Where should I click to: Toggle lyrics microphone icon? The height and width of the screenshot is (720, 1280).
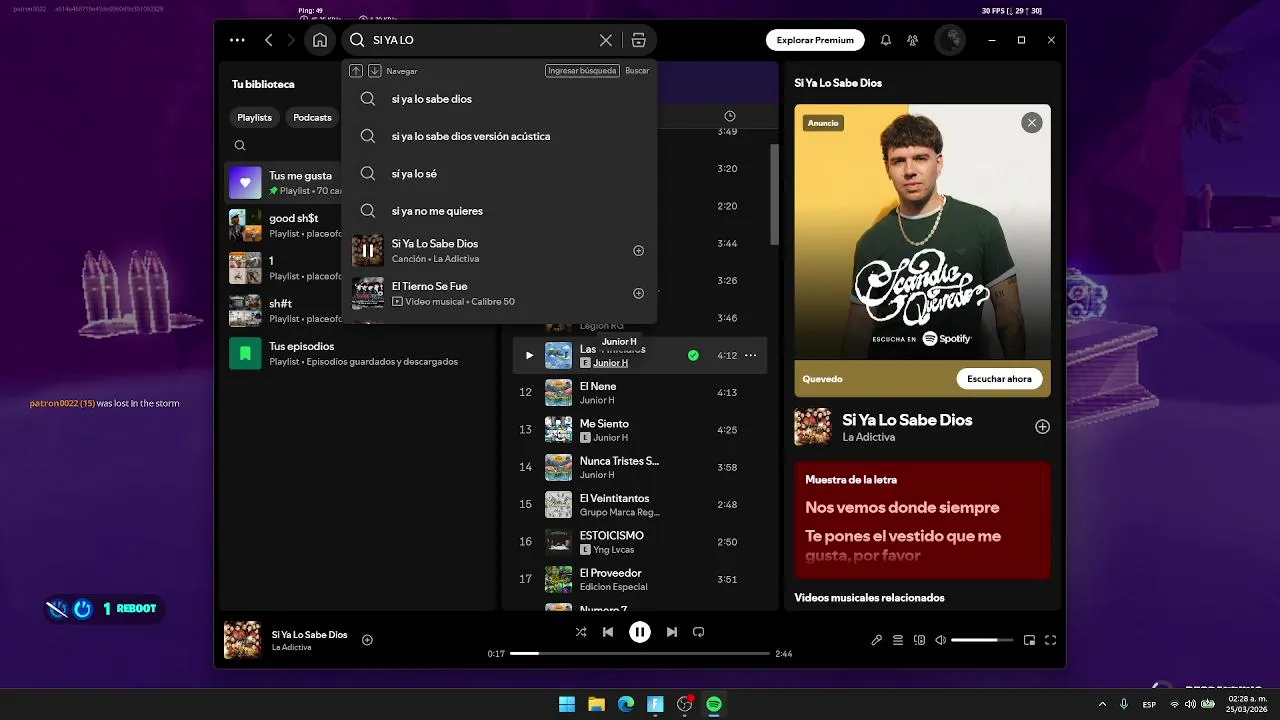point(876,640)
